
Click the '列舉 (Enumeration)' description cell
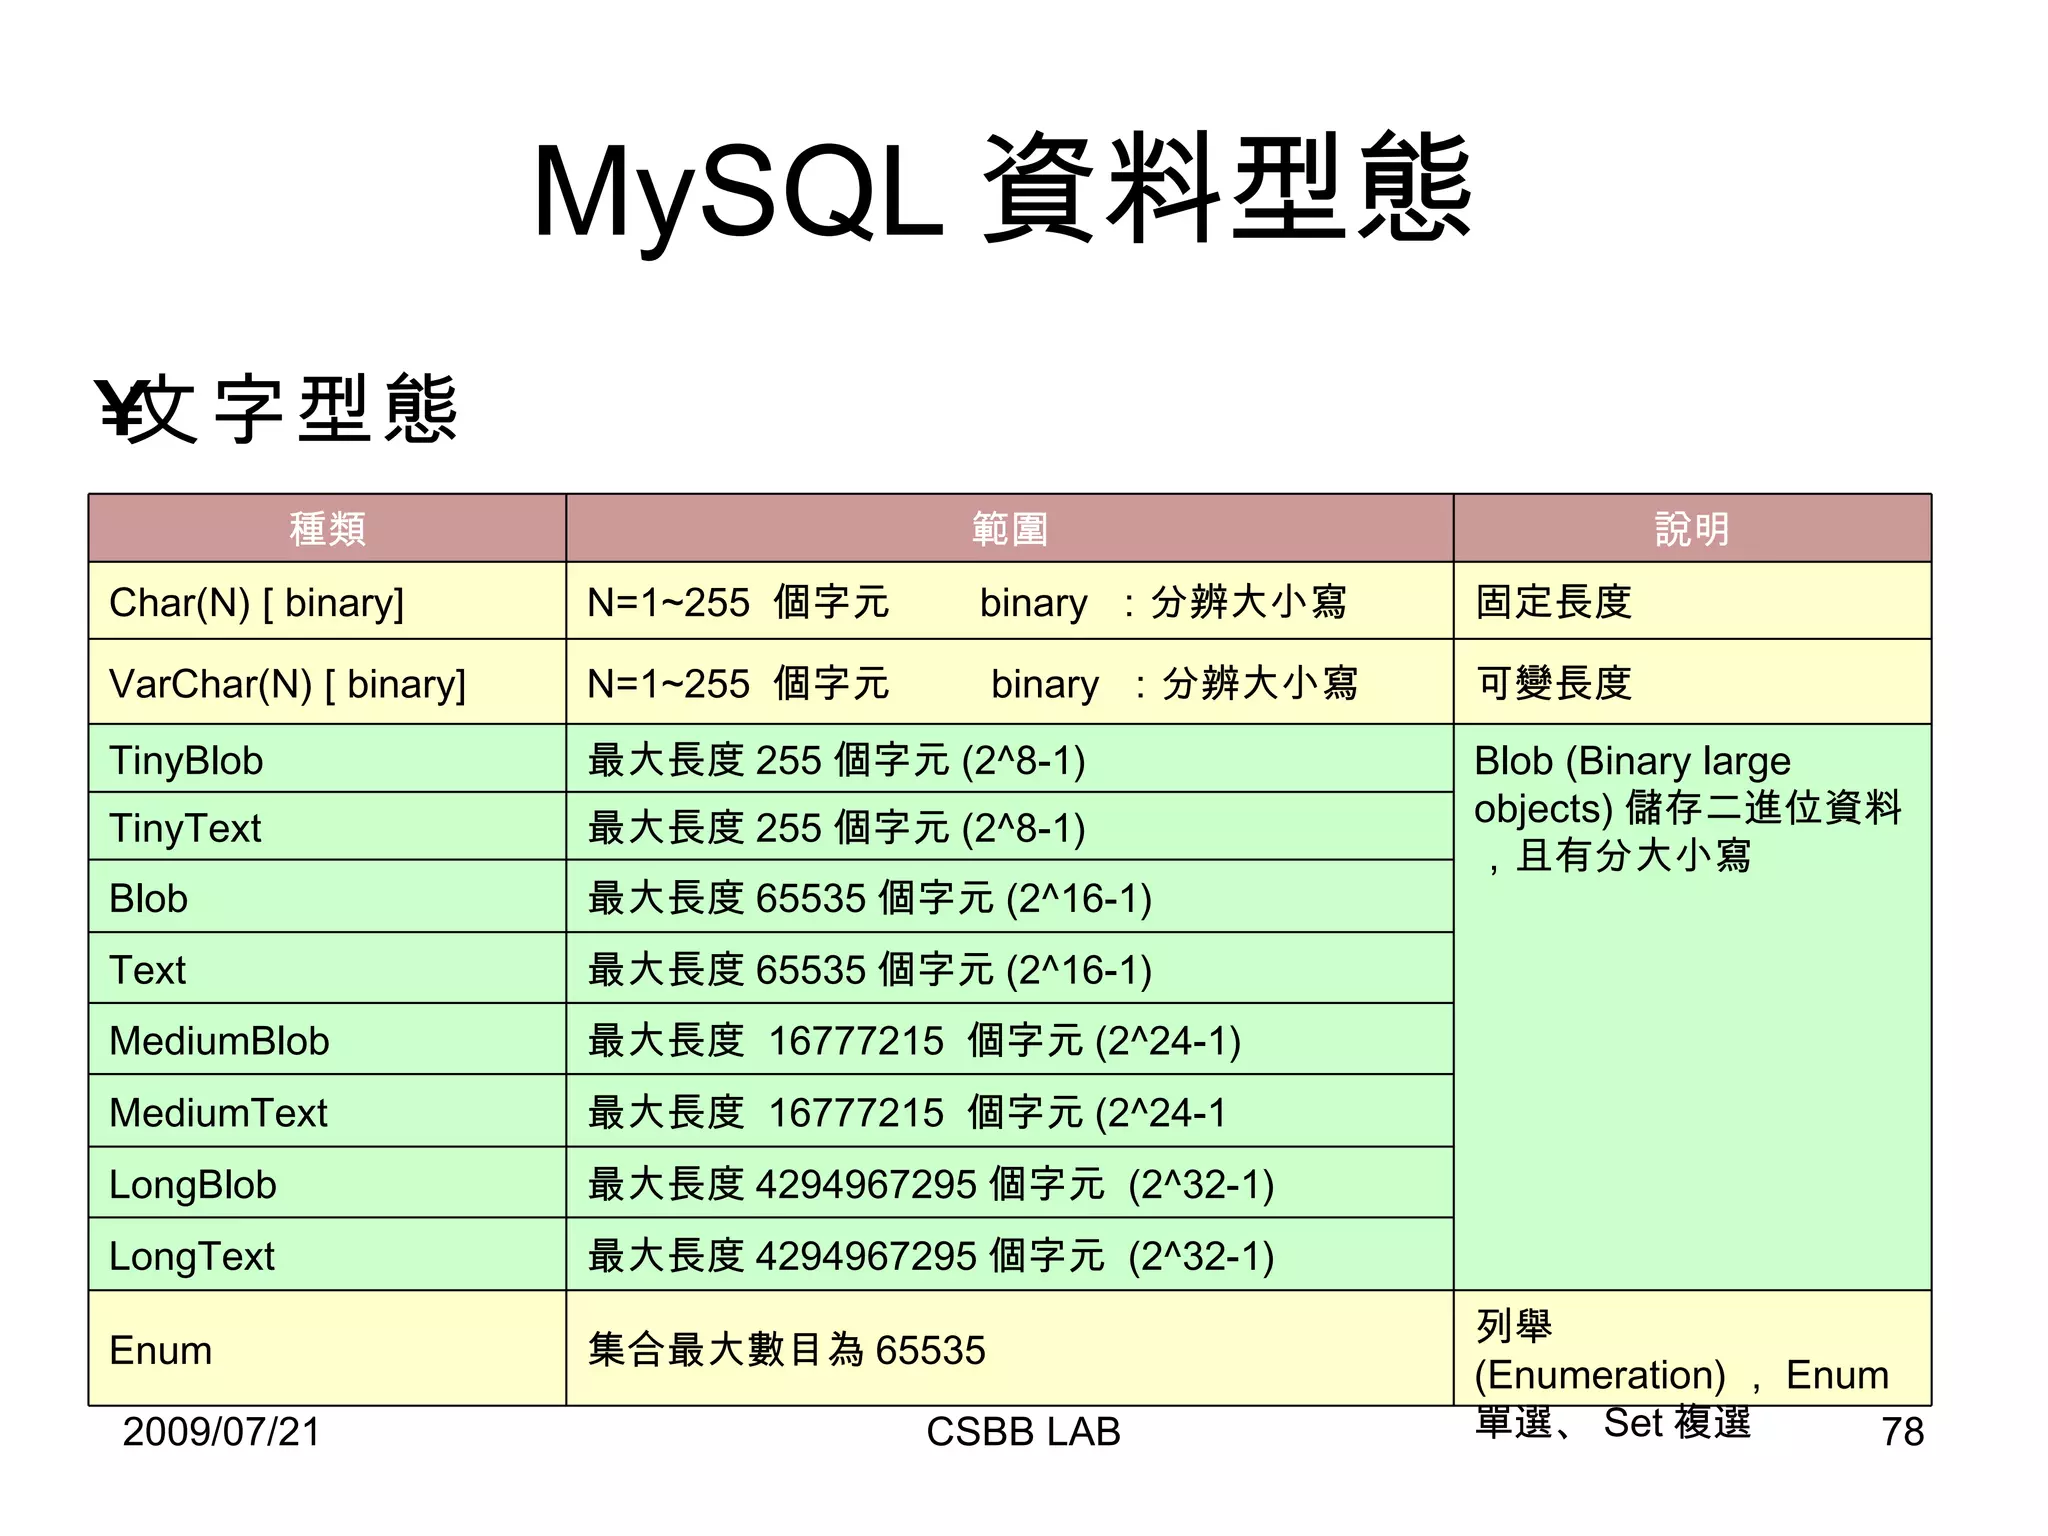click(x=1692, y=1349)
